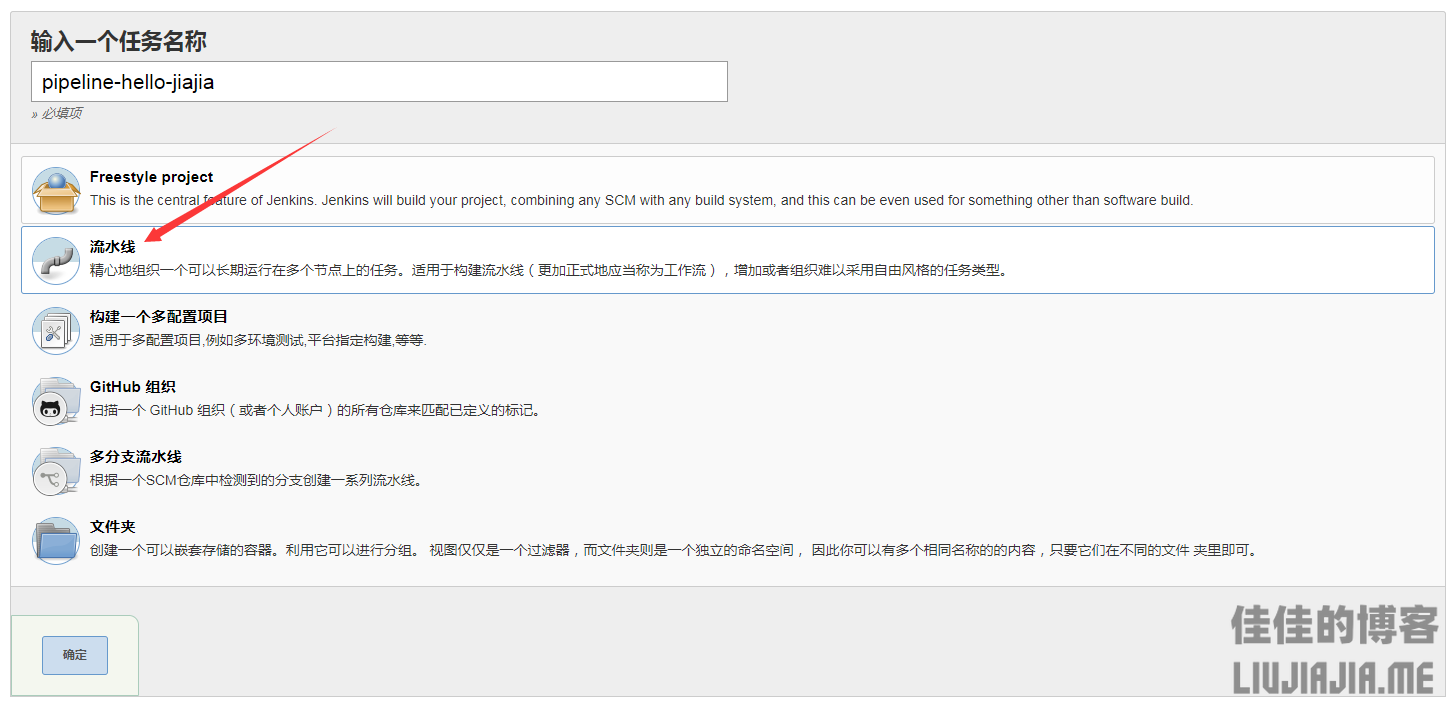Click the description 适用于多配置项目
The width and height of the screenshot is (1454, 706).
pos(258,340)
